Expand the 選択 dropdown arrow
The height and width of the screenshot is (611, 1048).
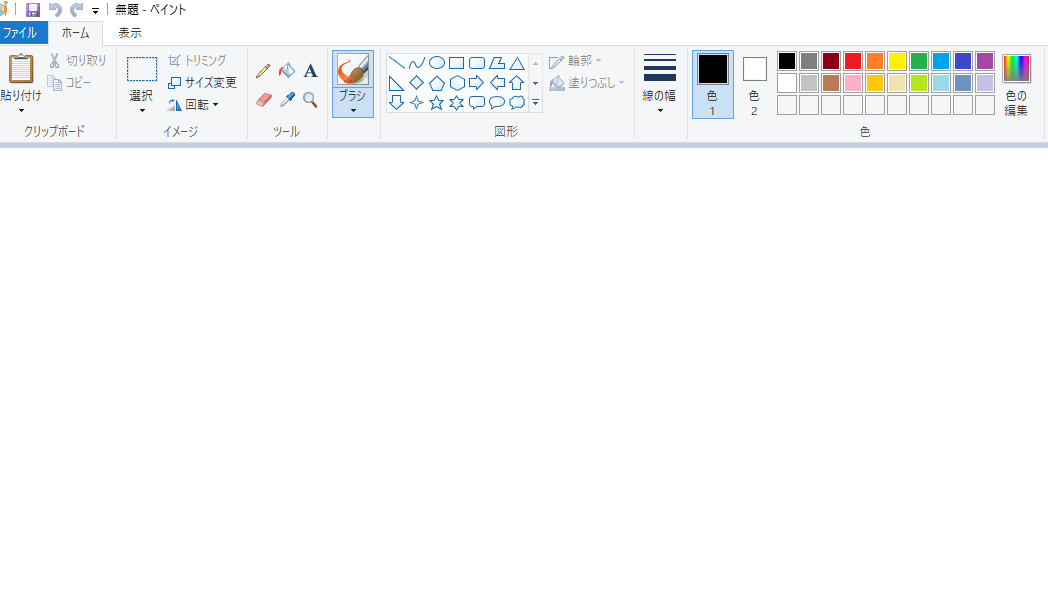tap(142, 110)
